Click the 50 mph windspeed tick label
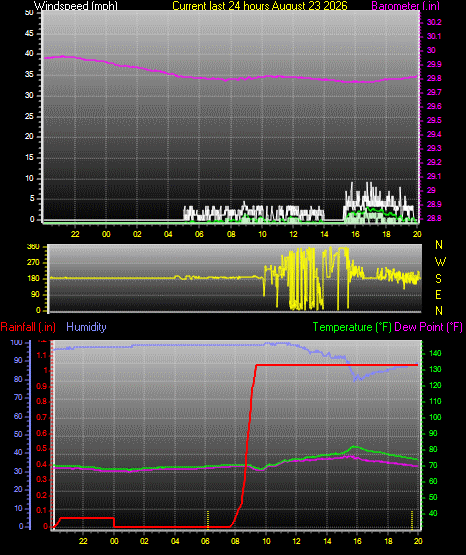This screenshot has width=466, height=555. click(29, 13)
